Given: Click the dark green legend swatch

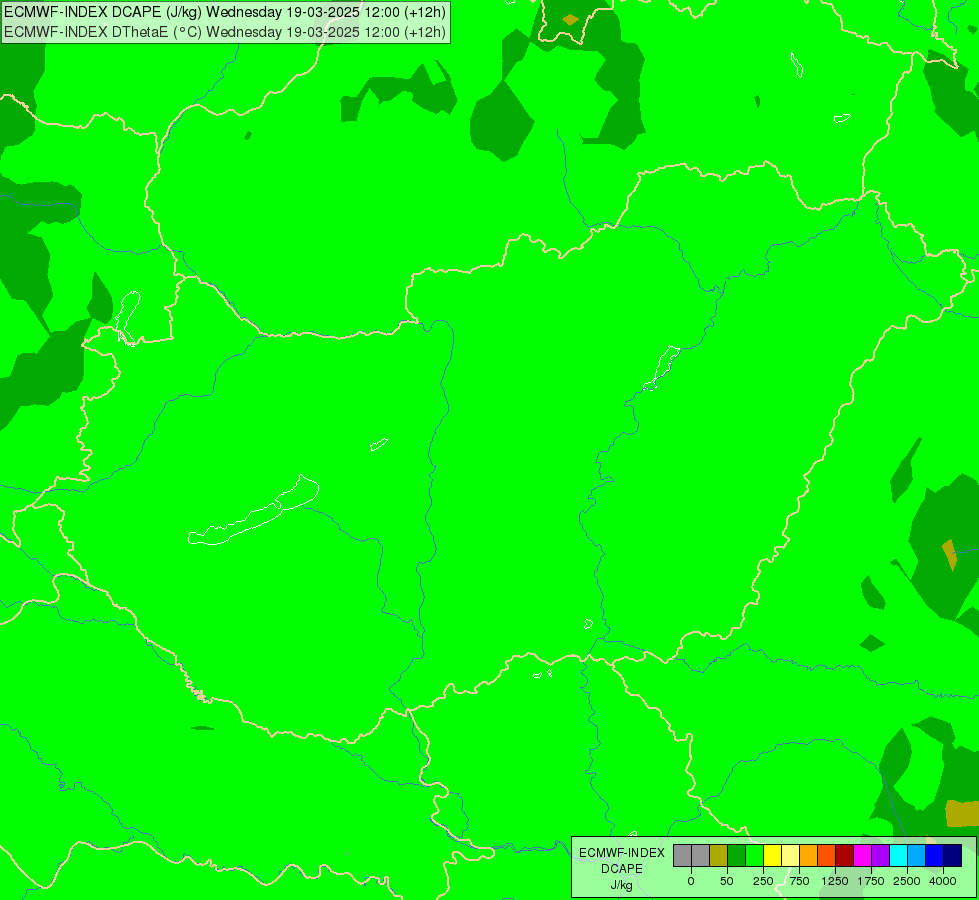Looking at the screenshot, I should [x=737, y=856].
